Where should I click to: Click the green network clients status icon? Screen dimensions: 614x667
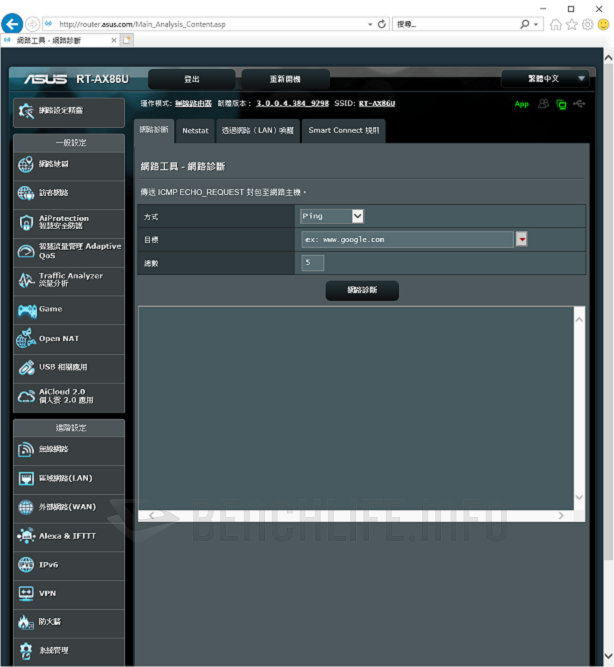561,104
